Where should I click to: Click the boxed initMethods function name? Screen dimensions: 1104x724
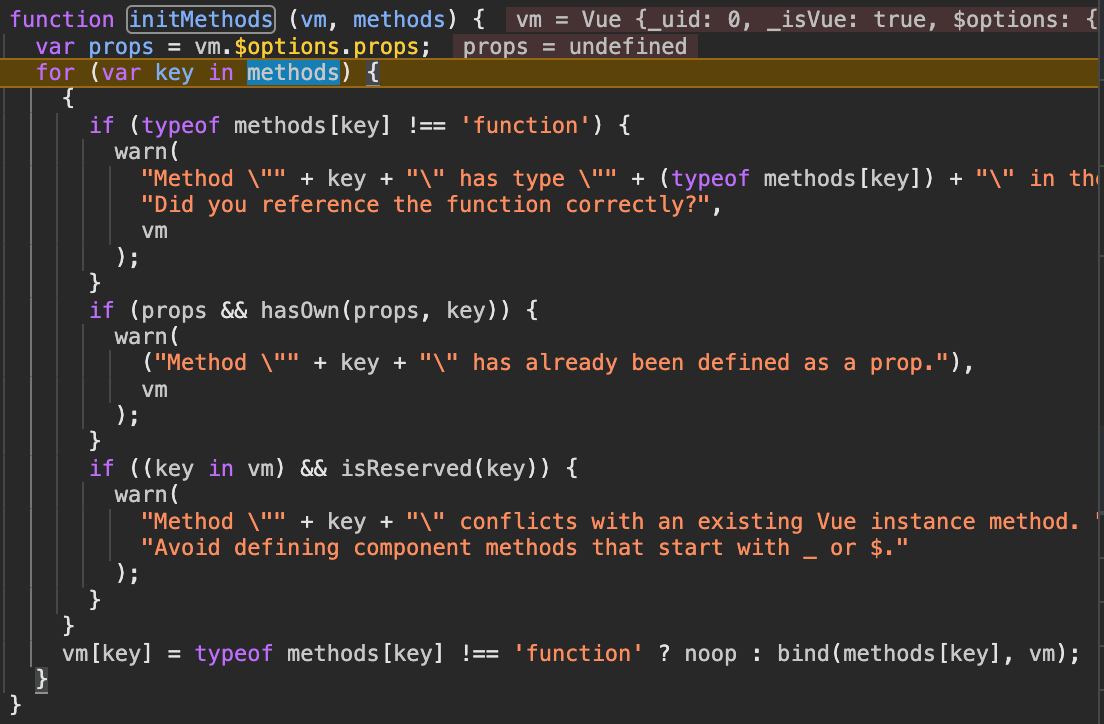click(199, 19)
